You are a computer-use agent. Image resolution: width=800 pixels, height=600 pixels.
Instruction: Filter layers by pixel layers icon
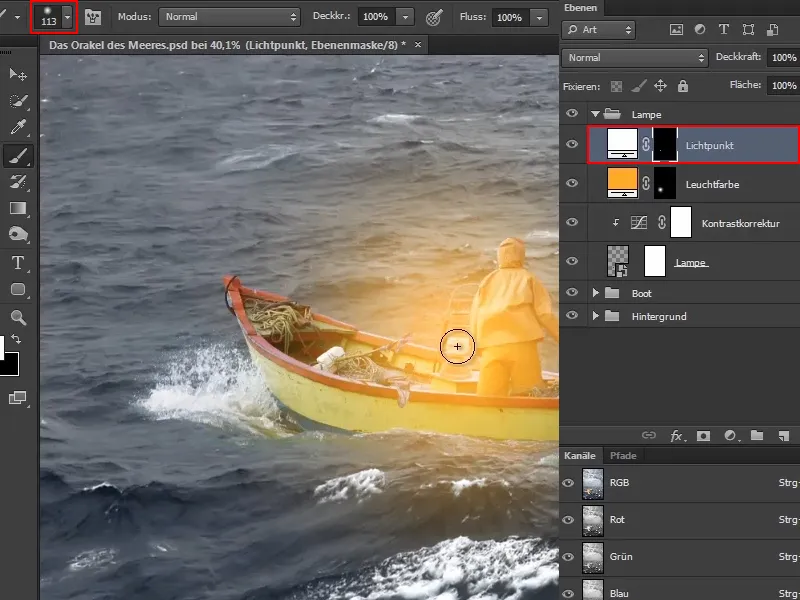(676, 30)
